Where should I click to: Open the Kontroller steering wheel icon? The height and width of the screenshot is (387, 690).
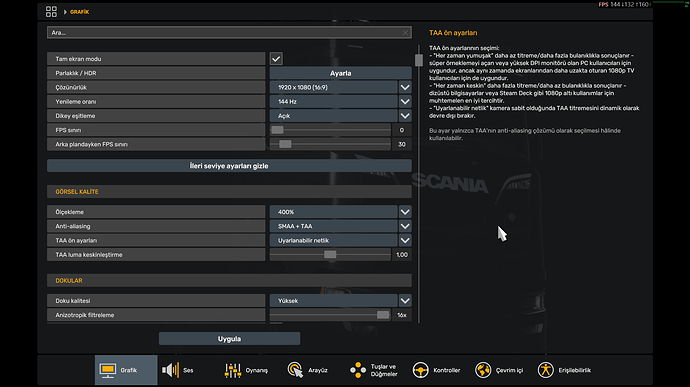click(420, 370)
